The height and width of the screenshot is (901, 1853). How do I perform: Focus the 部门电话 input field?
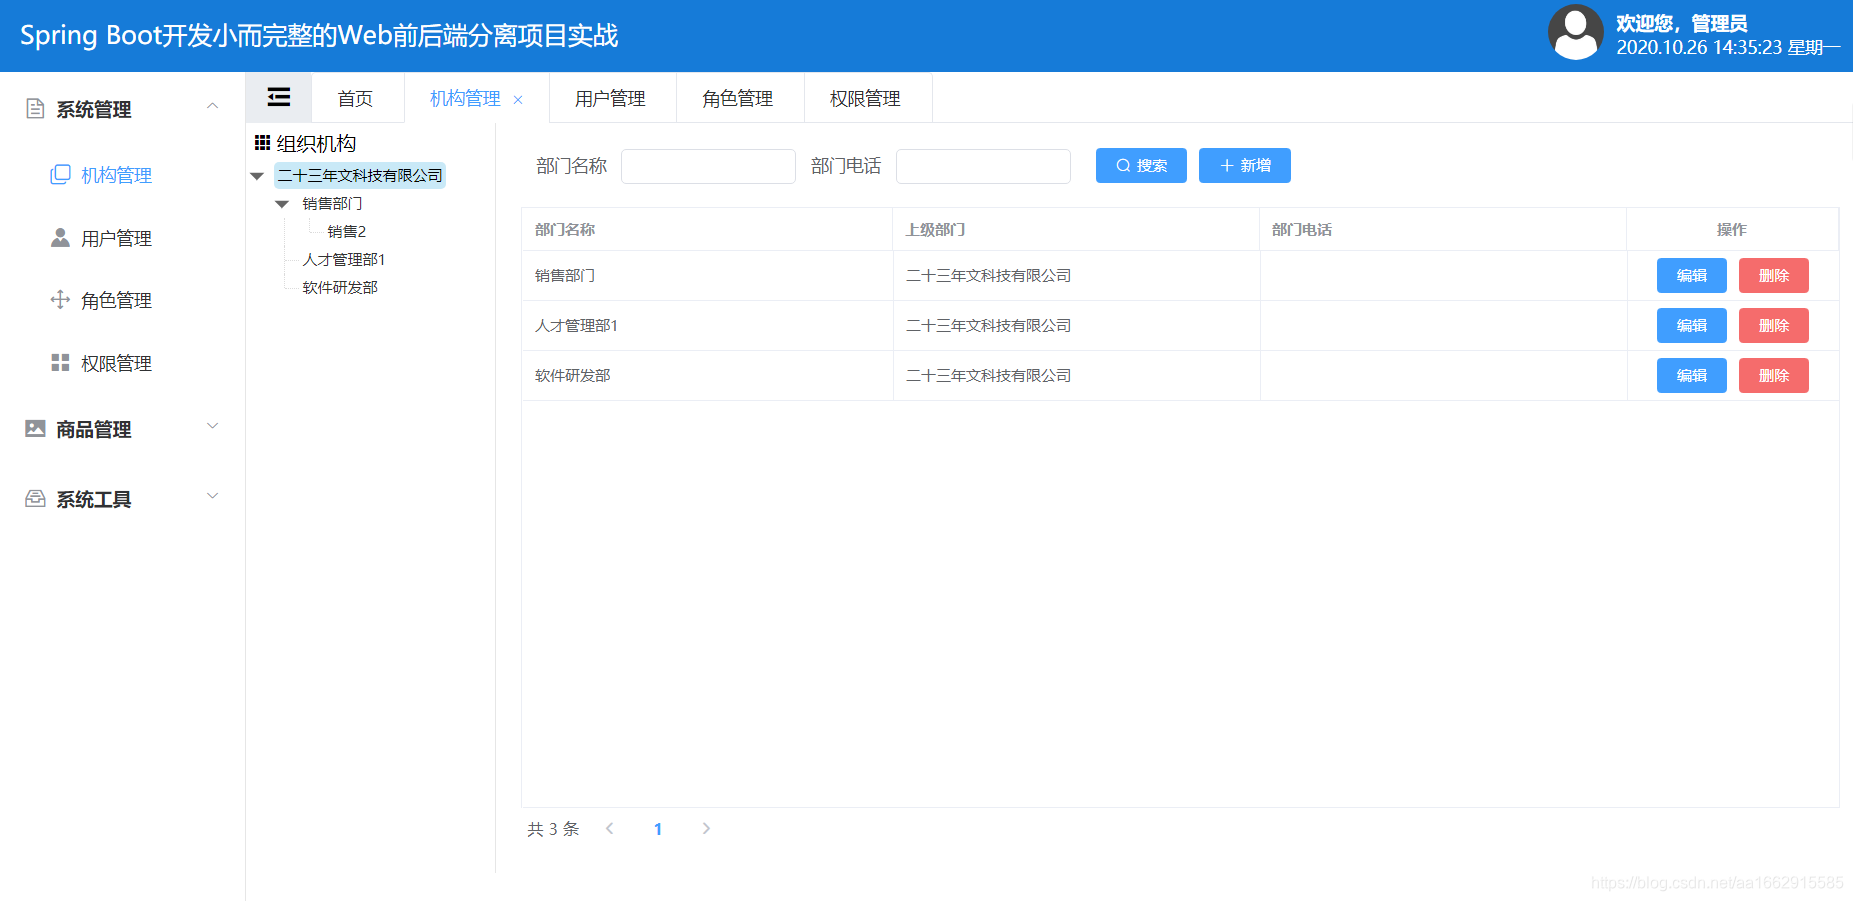point(983,166)
